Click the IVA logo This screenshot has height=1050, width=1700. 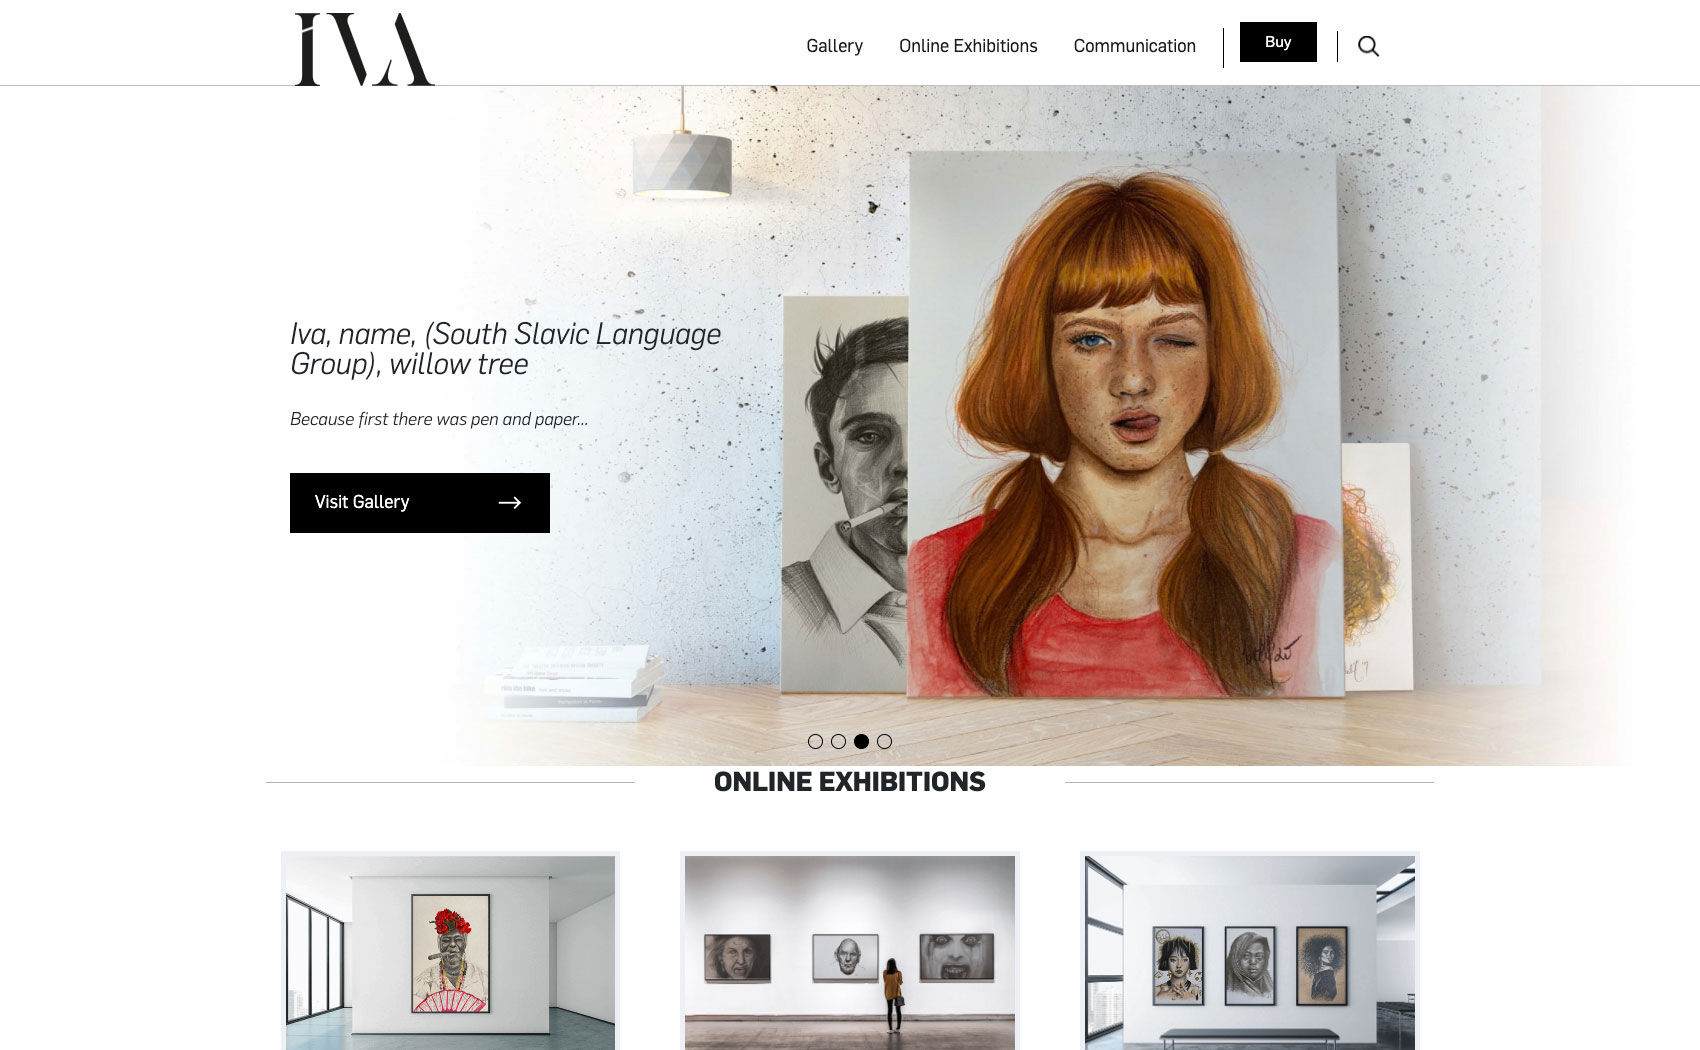click(x=364, y=49)
